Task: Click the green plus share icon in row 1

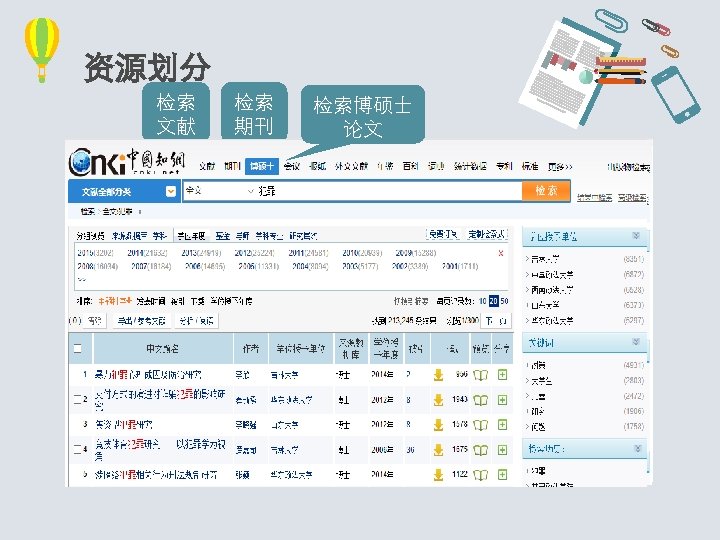Action: [x=502, y=375]
